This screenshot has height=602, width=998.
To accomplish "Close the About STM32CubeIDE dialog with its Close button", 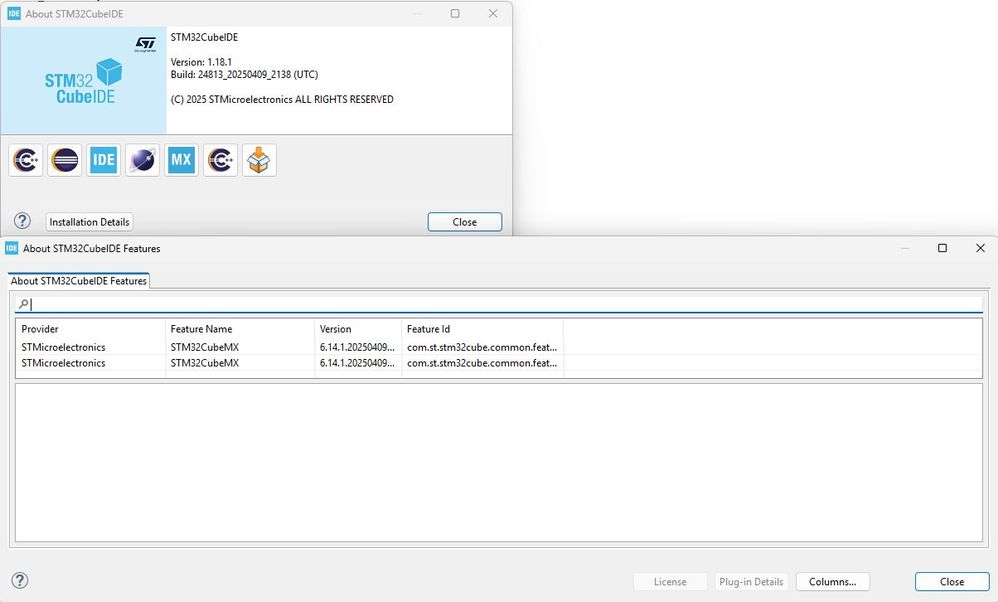I will pyautogui.click(x=465, y=222).
